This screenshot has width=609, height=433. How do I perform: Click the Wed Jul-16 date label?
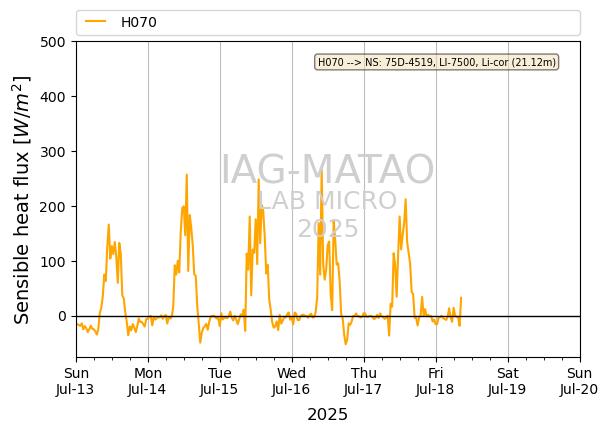point(291,381)
